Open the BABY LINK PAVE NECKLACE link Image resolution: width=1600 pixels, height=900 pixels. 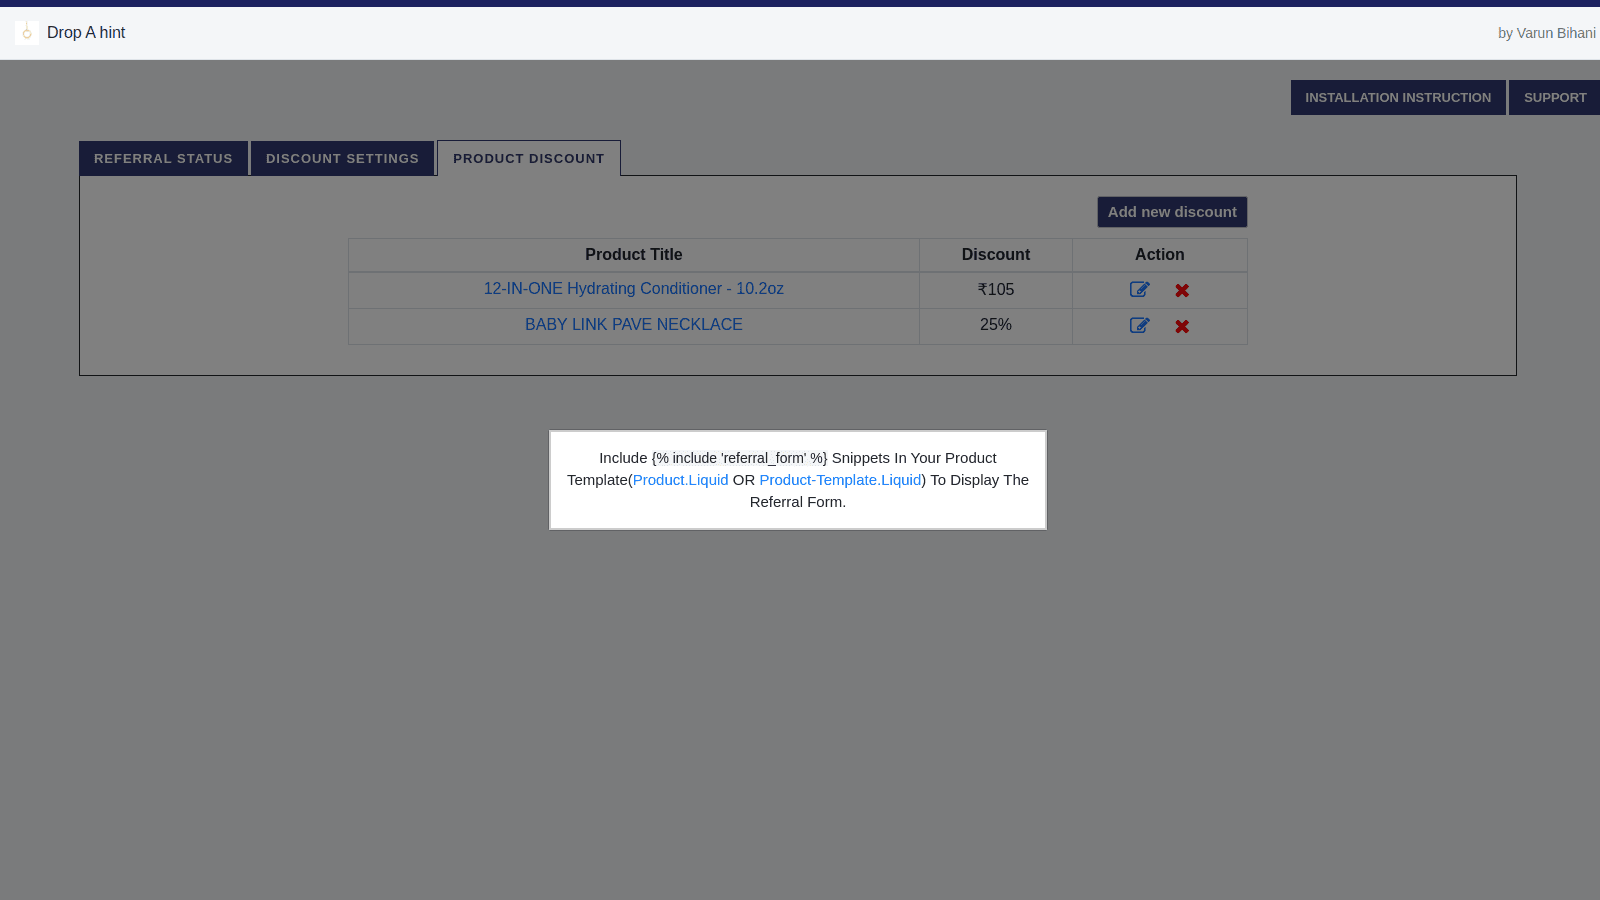(x=633, y=325)
